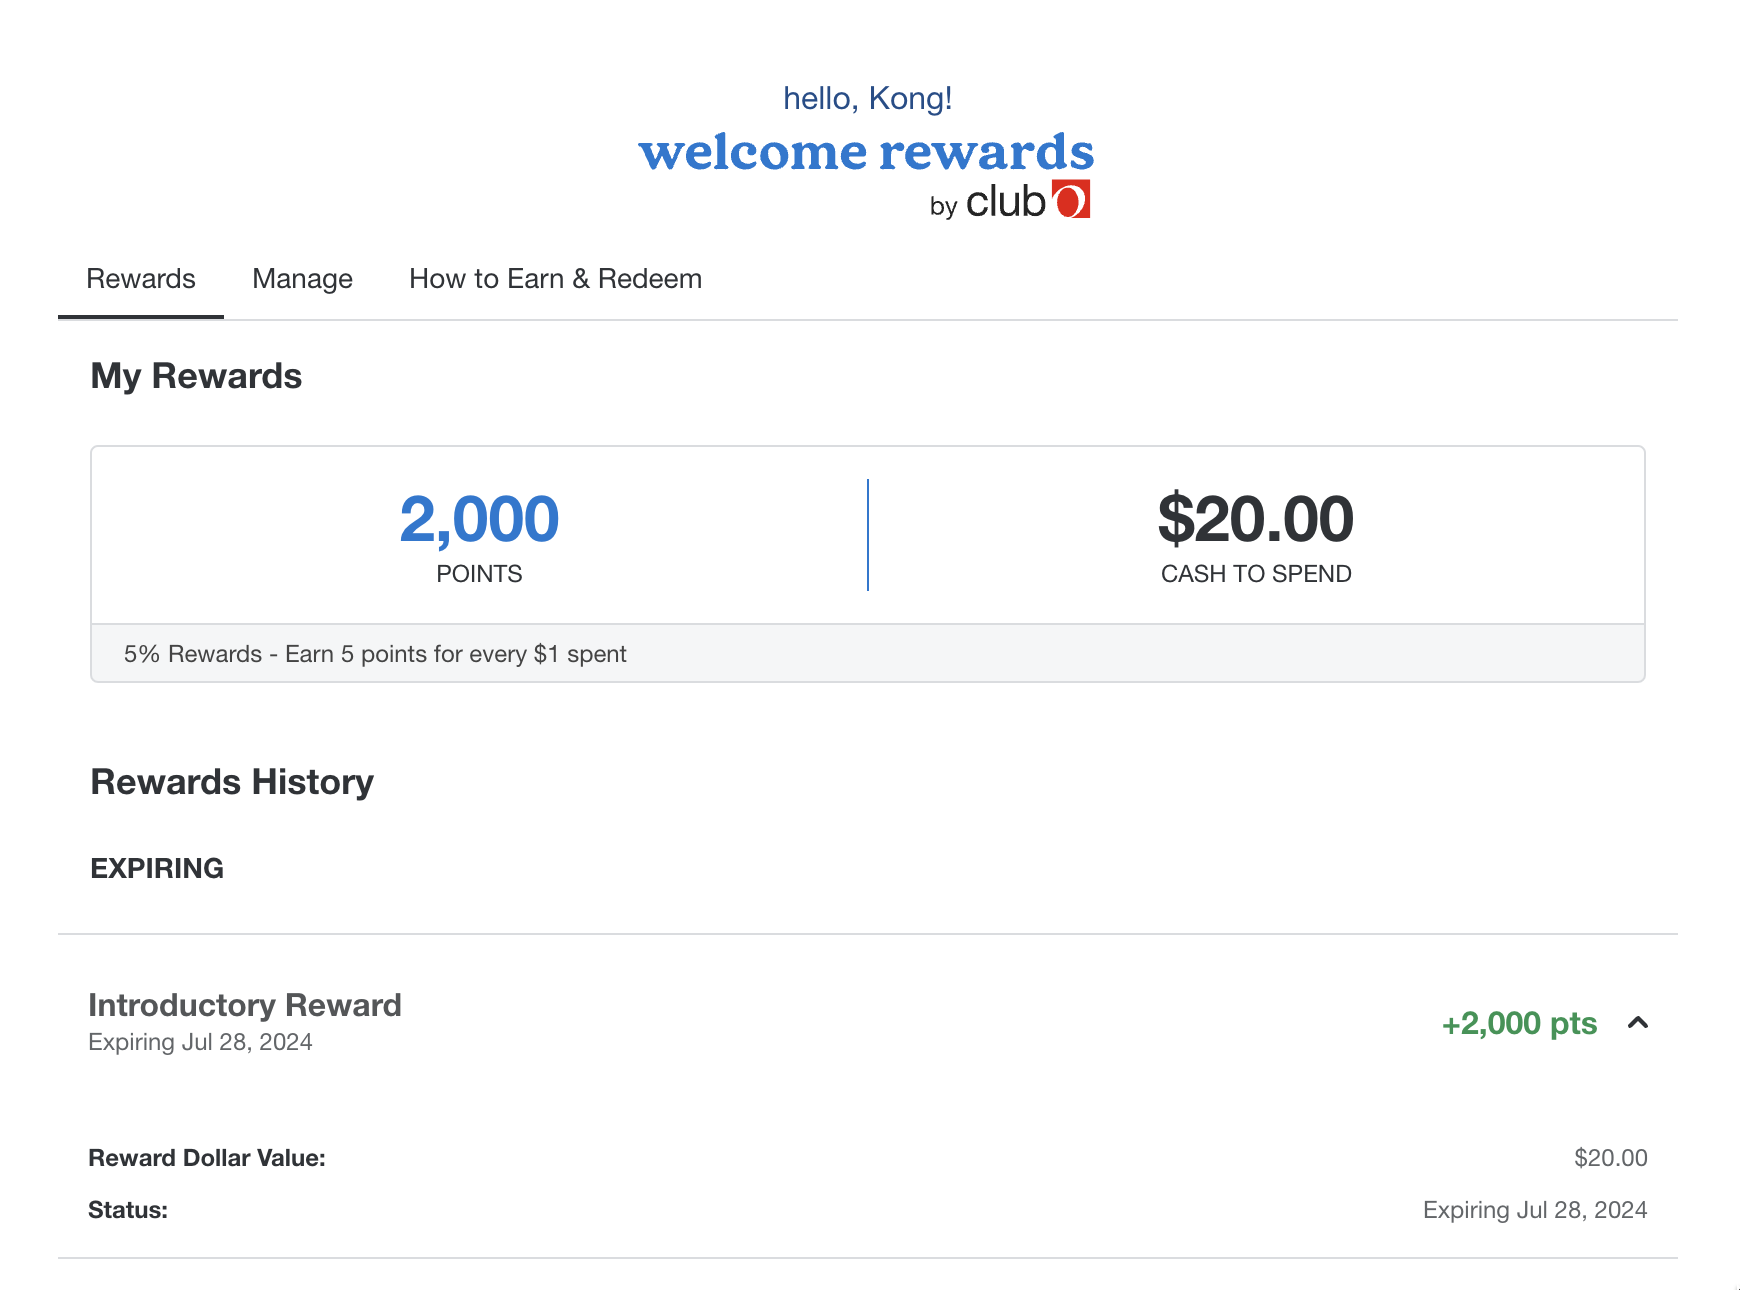The image size is (1740, 1290).
Task: Click the 2,000 POINTS balance
Action: [479, 518]
